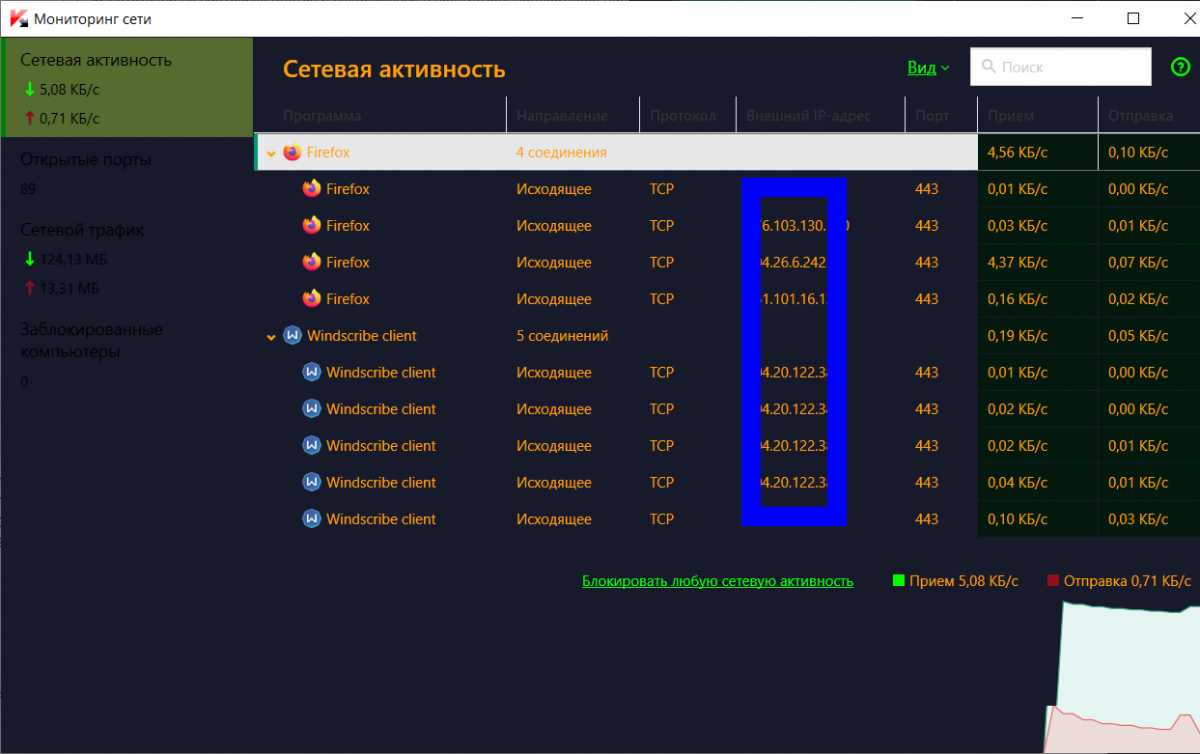
Task: Click 'TCP' in the Firefox row receiving 0,16 КБ/с
Action: [661, 299]
